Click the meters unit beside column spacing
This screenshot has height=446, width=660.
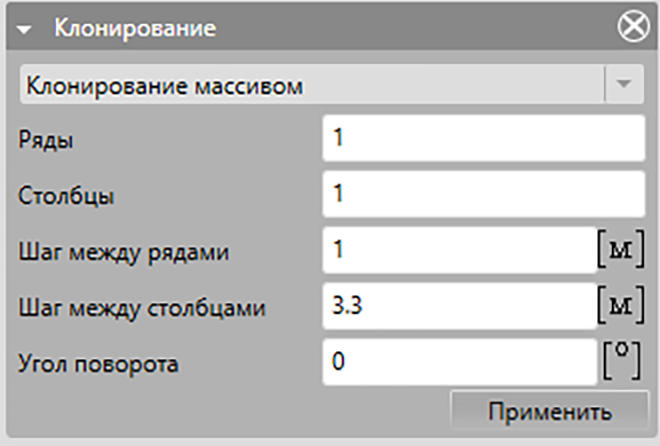tap(621, 305)
